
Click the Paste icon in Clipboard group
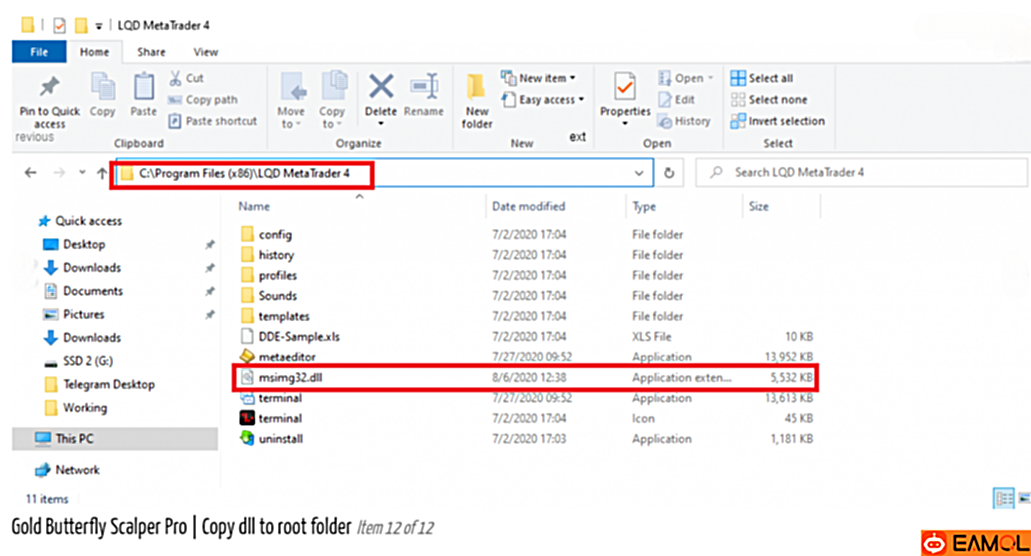pyautogui.click(x=144, y=88)
